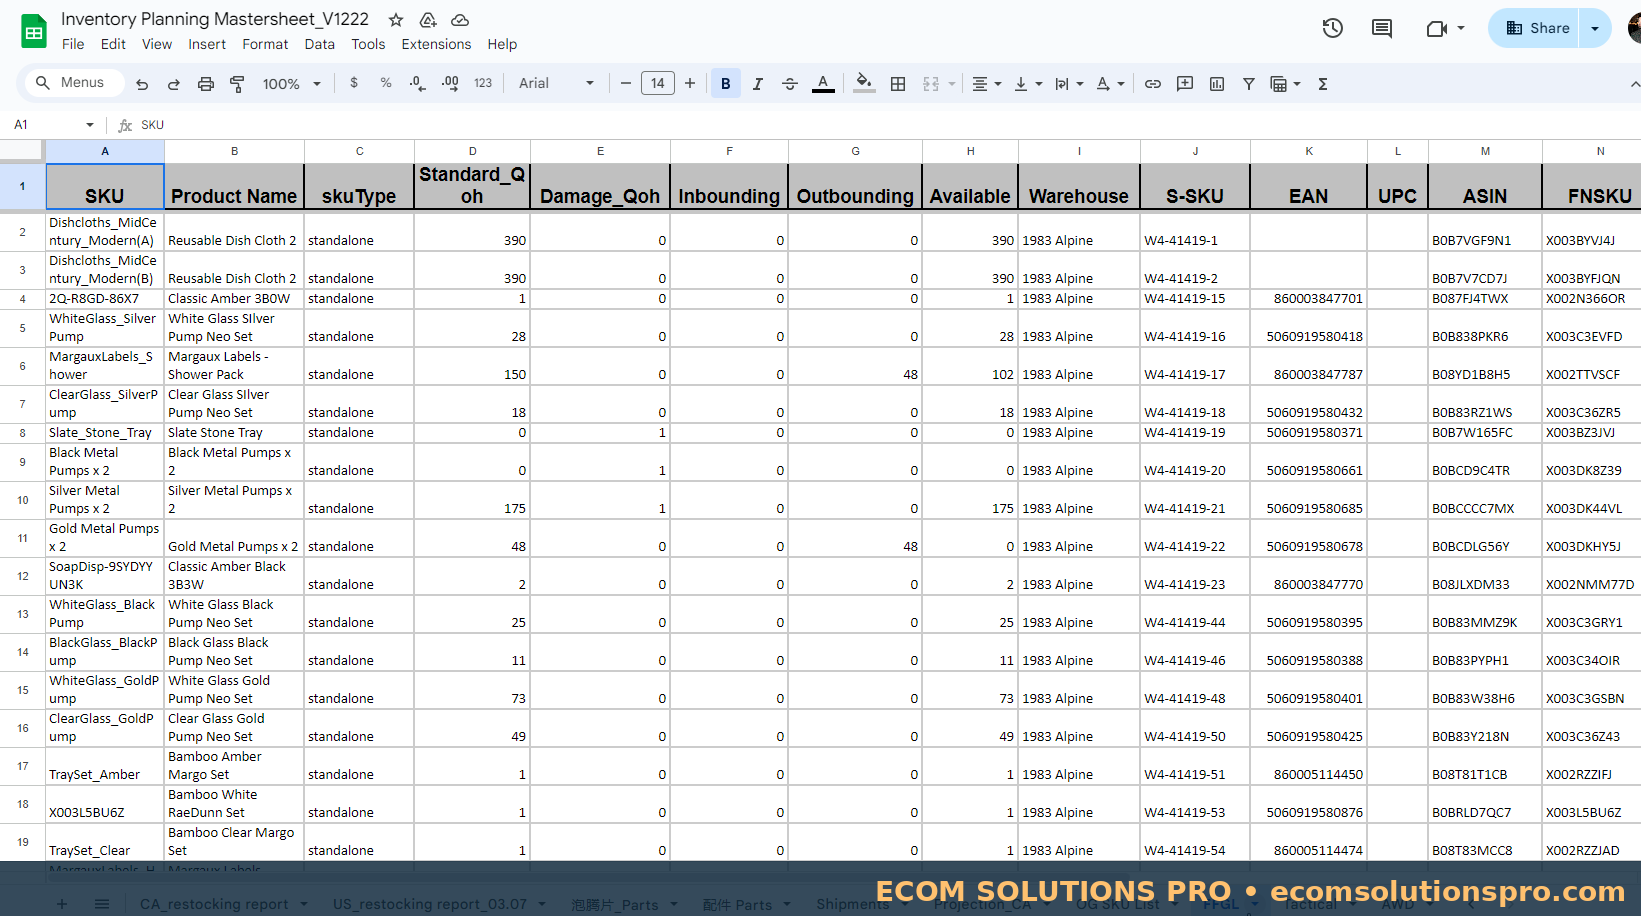Apply percent format with the % icon
Viewport: 1641px width, 916px height.
(386, 83)
